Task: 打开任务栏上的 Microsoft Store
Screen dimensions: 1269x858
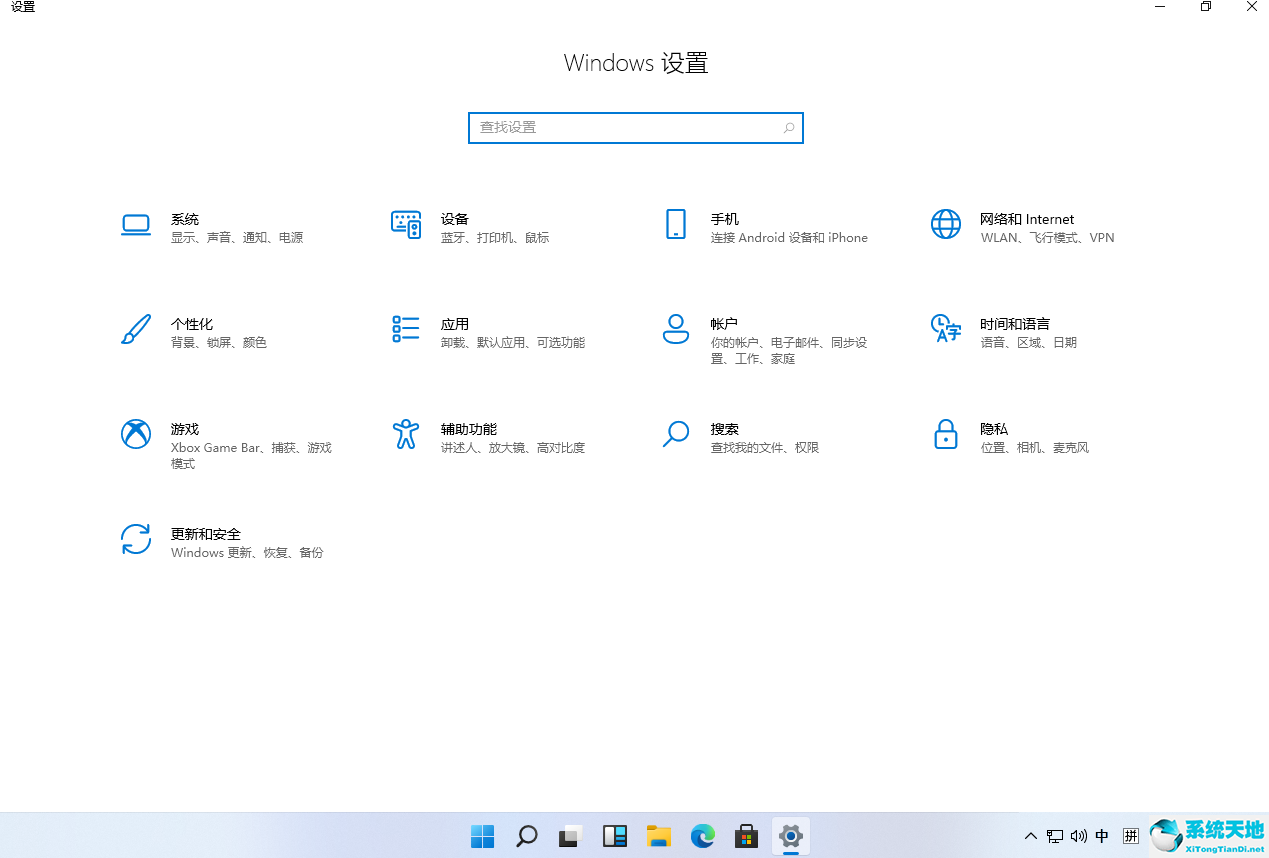Action: [x=747, y=836]
